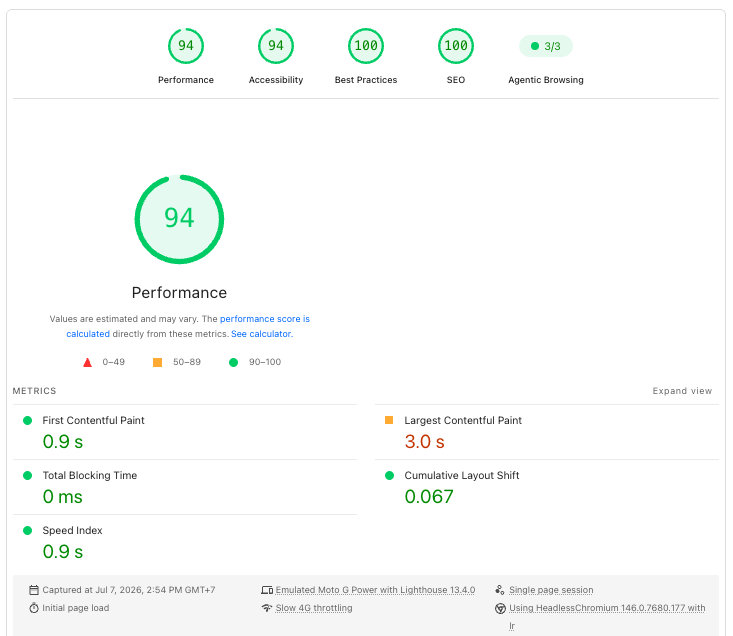This screenshot has width=733, height=636.
Task: Click the Speed Index label
Action: [x=72, y=530]
